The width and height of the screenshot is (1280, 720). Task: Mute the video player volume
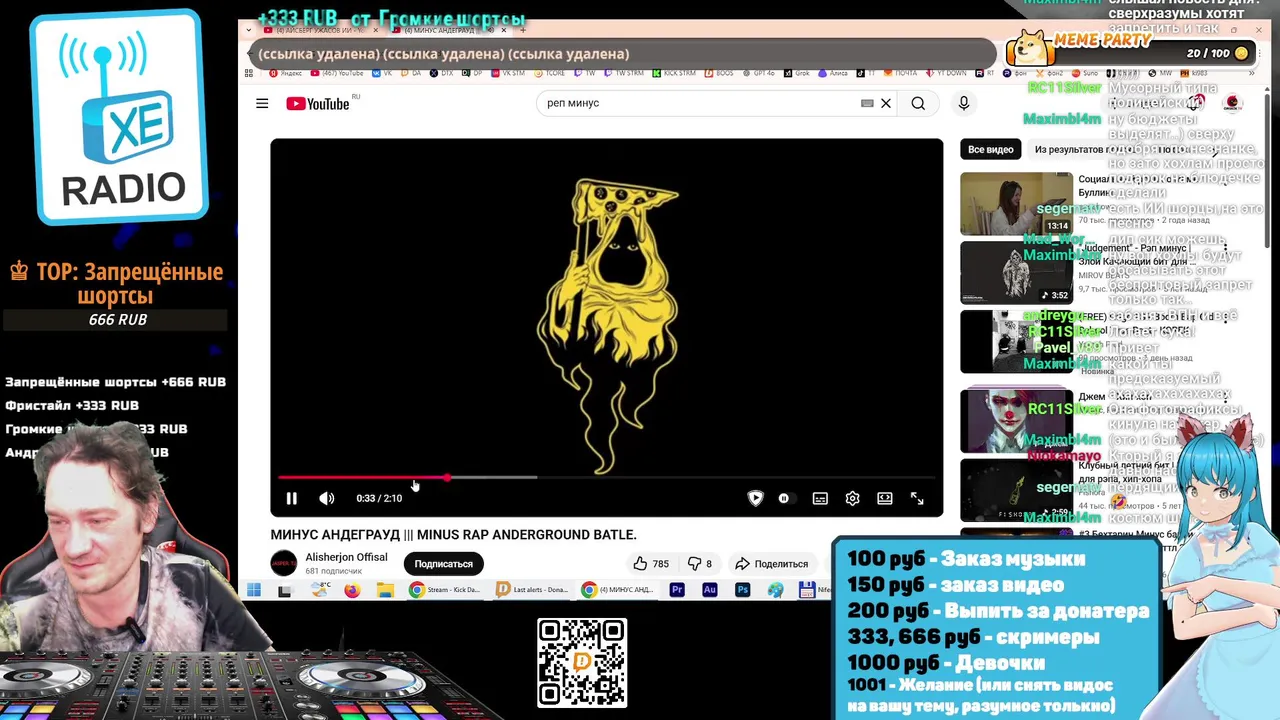[326, 498]
